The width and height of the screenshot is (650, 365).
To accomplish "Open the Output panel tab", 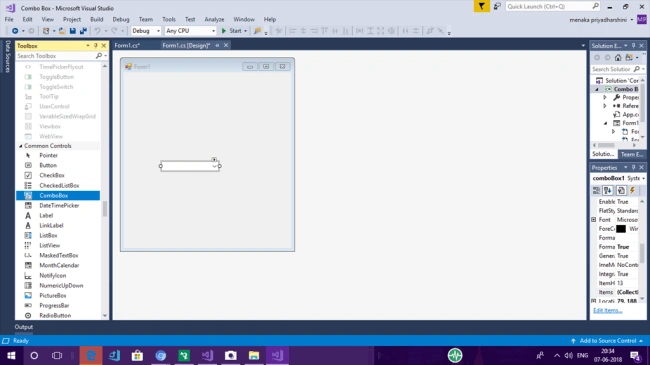I will point(24,327).
